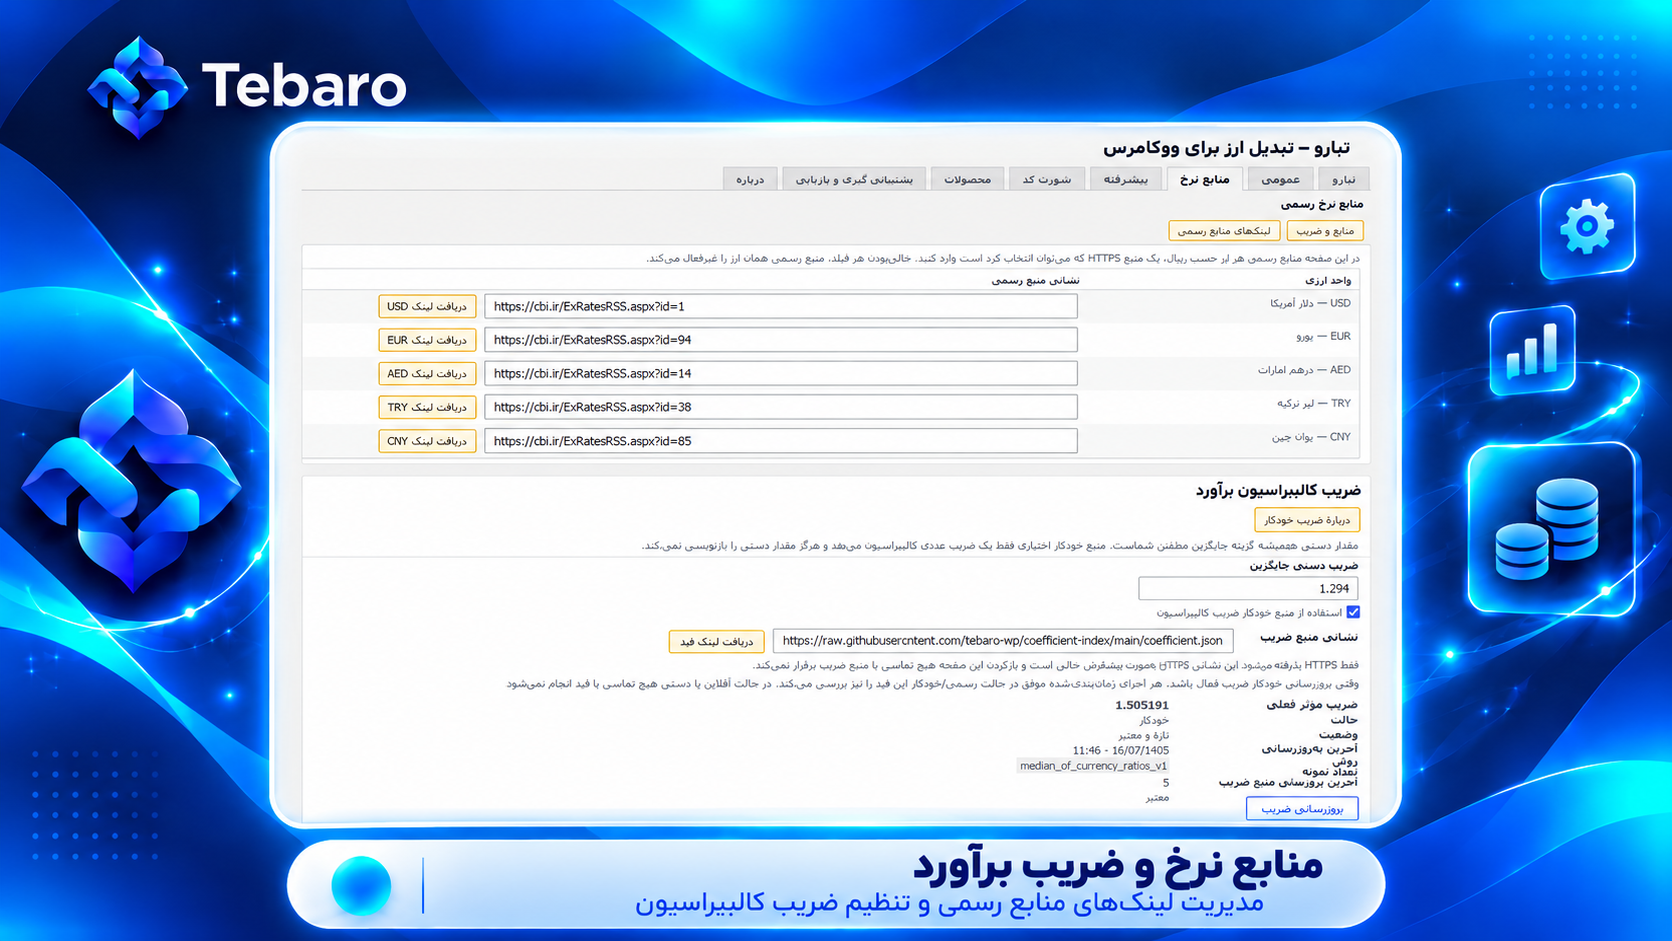Click the CNY — یوان چین currency label
Screen dimensions: 1672x941
click(1311, 437)
